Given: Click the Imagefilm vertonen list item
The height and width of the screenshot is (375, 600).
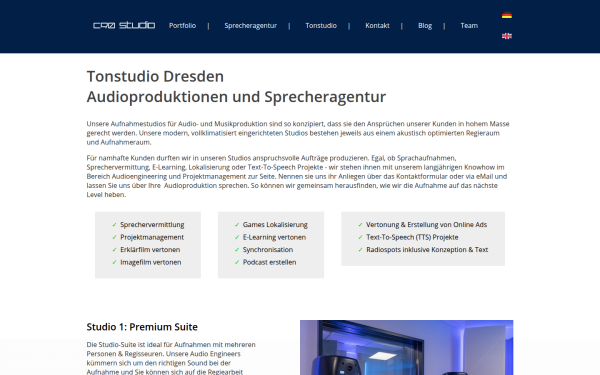Looking at the screenshot, I should click(x=151, y=262).
